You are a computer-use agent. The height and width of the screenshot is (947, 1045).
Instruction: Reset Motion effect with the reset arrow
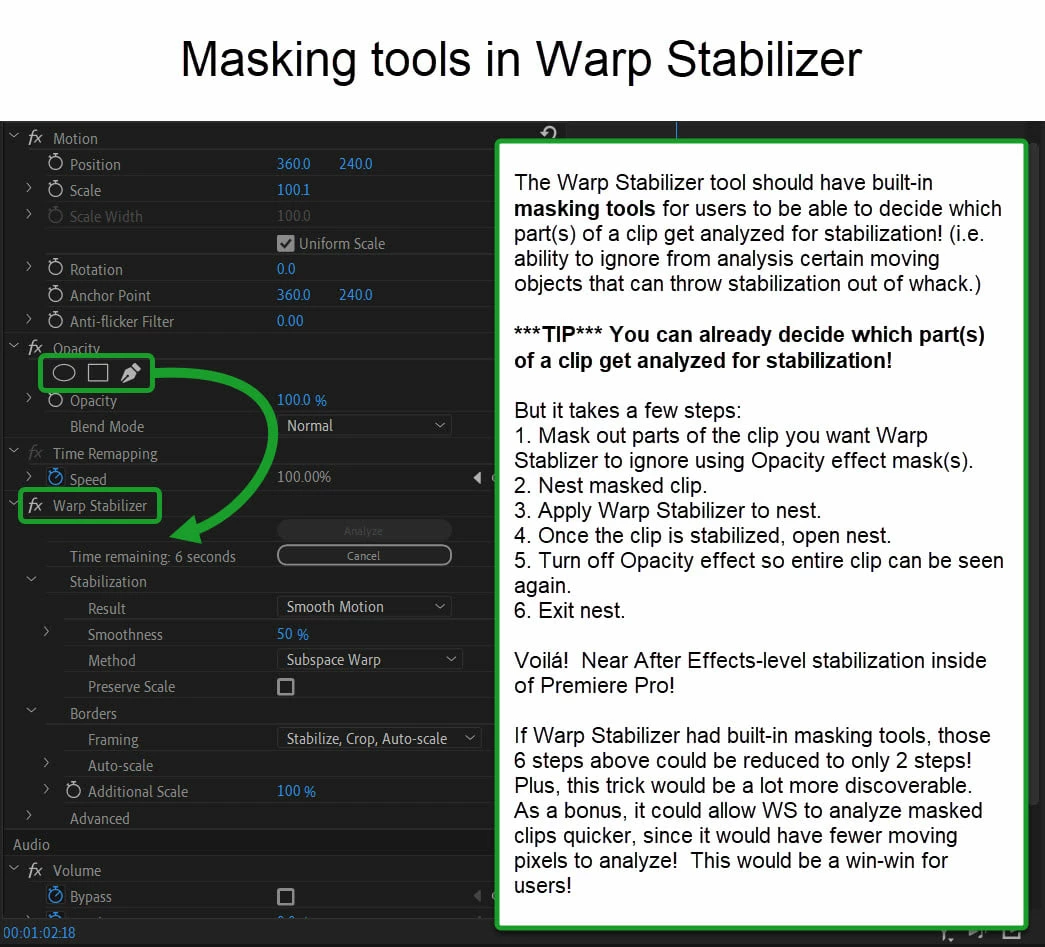point(548,133)
